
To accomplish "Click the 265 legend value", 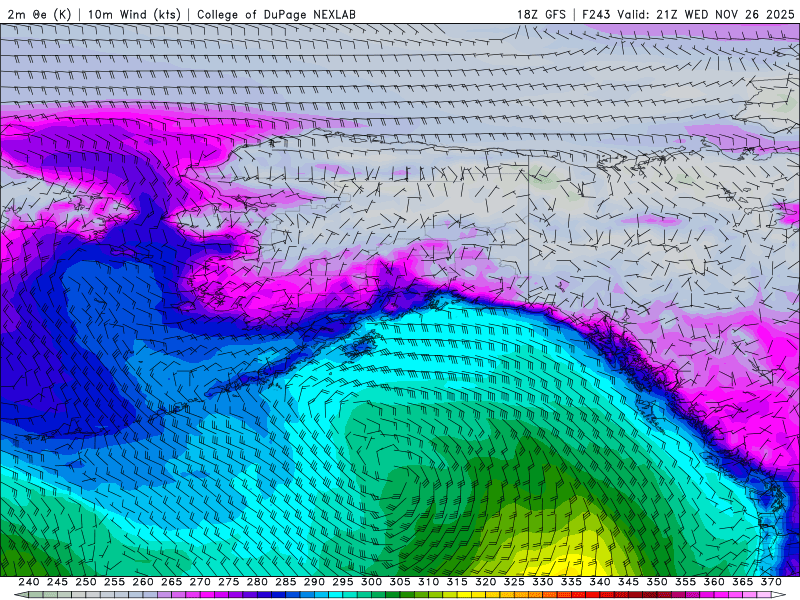I will 171,582.
